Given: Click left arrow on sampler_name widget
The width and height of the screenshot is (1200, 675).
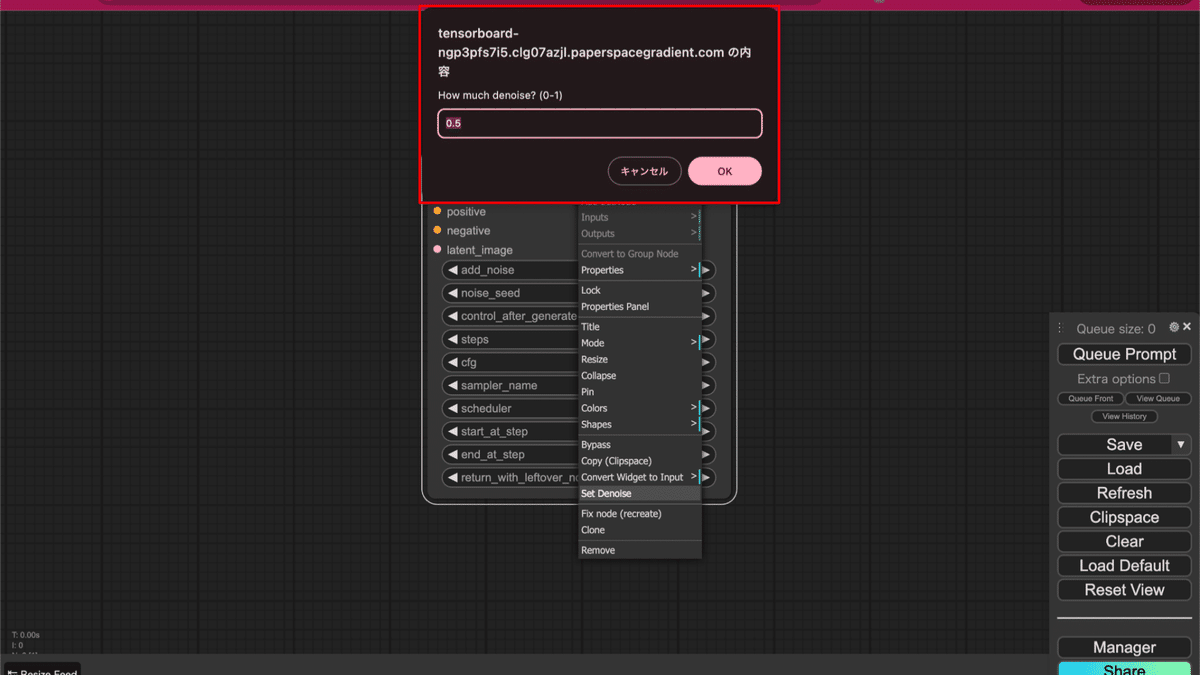Looking at the screenshot, I should (x=452, y=385).
